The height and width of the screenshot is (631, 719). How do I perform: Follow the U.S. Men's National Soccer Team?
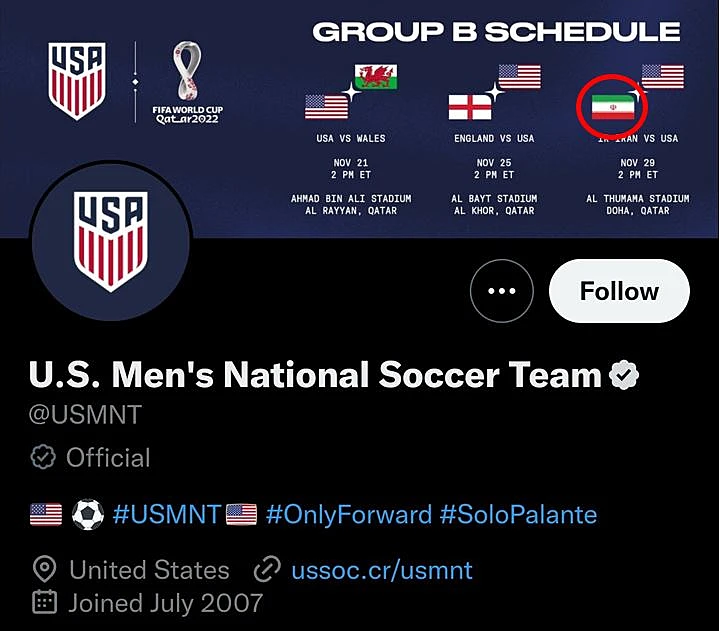619,291
